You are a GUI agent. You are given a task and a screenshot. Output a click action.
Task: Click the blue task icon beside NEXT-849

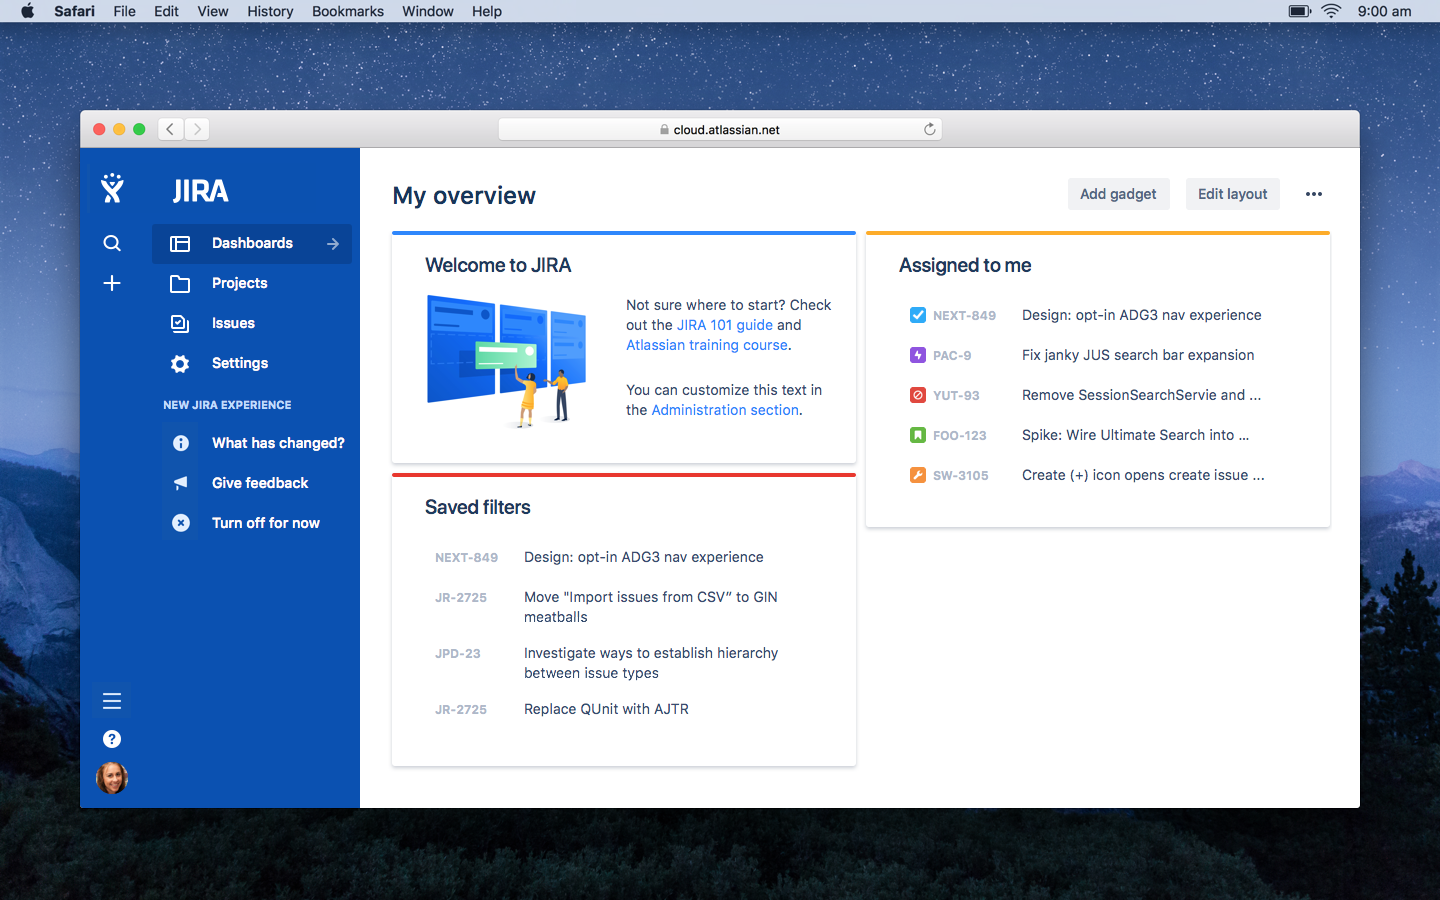pyautogui.click(x=917, y=315)
